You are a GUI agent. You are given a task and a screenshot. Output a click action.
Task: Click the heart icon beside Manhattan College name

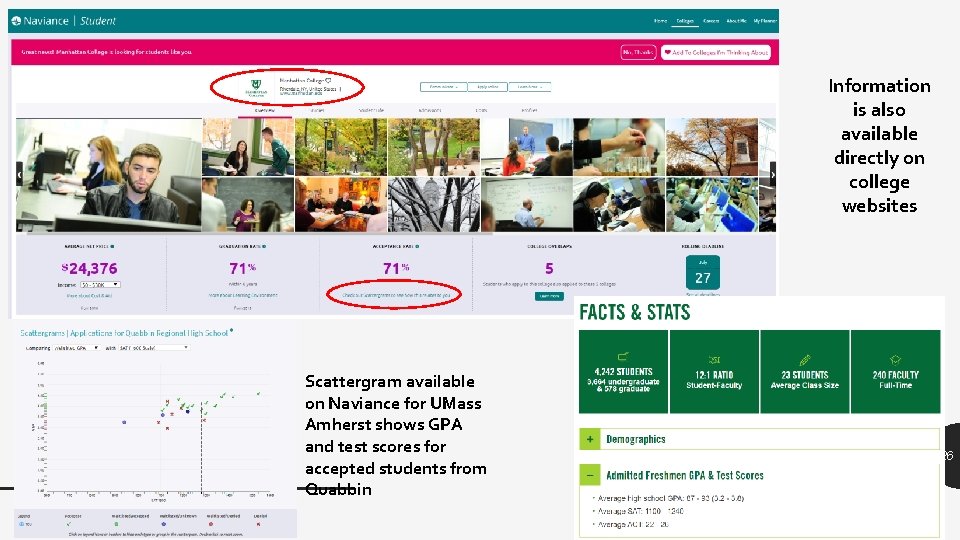point(329,81)
